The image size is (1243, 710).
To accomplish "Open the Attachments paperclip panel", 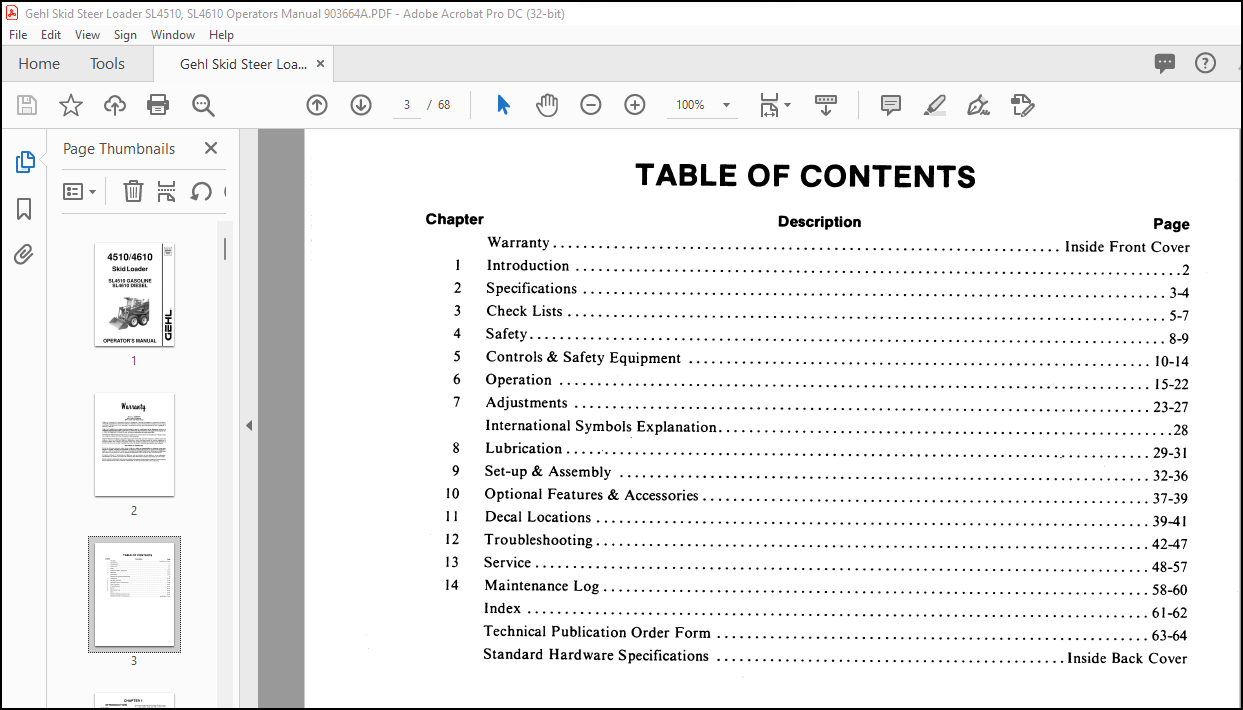I will click(25, 255).
